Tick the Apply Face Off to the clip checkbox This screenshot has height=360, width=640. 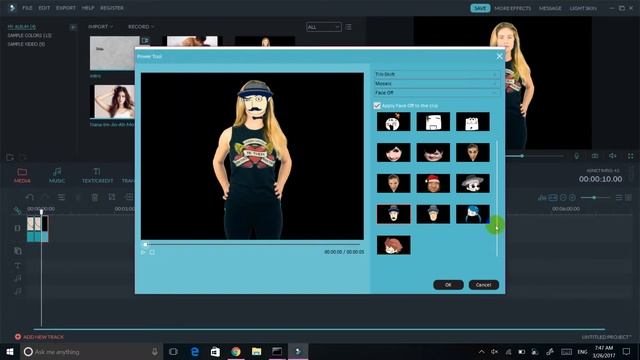tap(377, 106)
